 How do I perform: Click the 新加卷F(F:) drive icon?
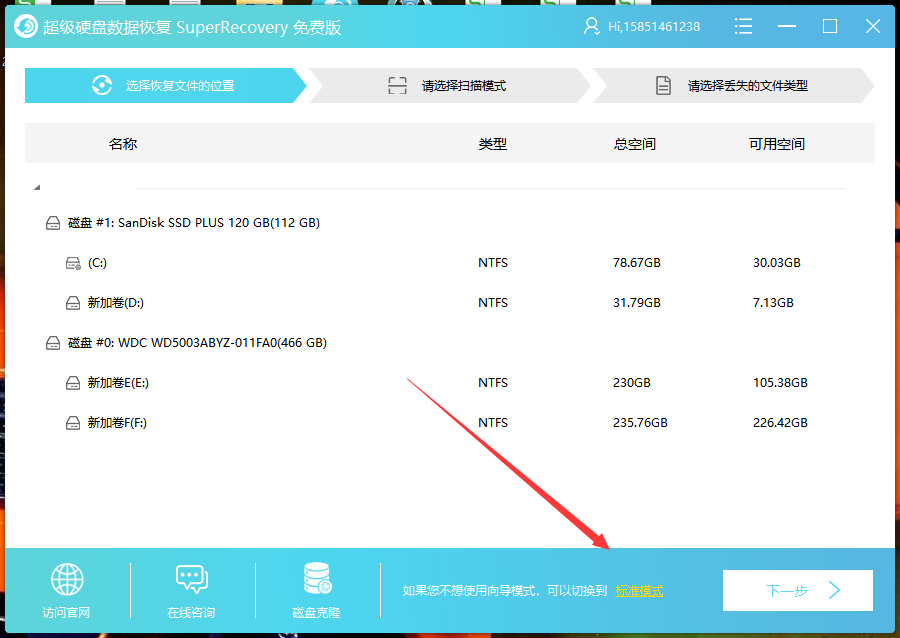click(x=73, y=423)
